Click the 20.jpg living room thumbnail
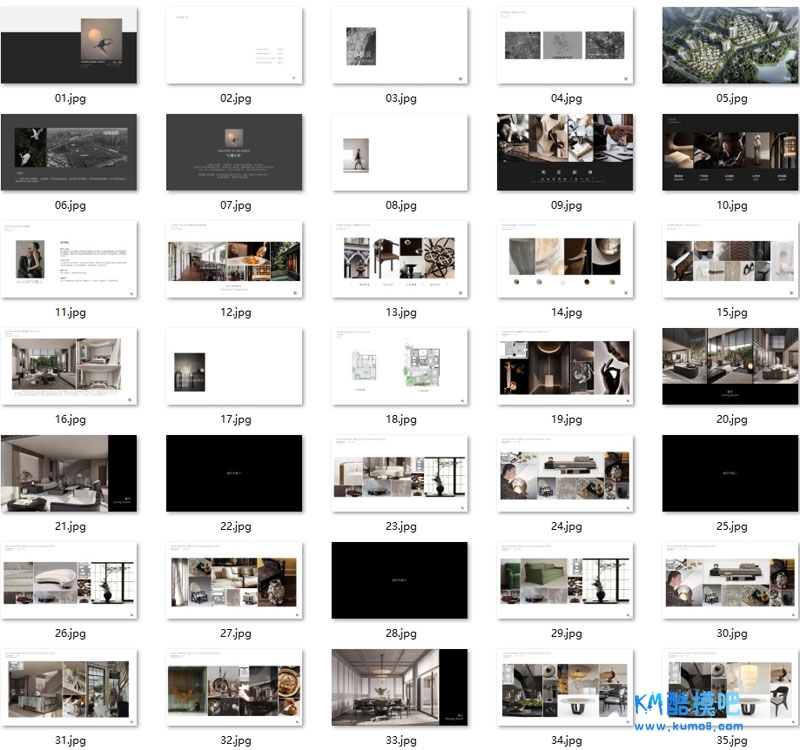Viewport: 800px width, 750px height. 731,366
